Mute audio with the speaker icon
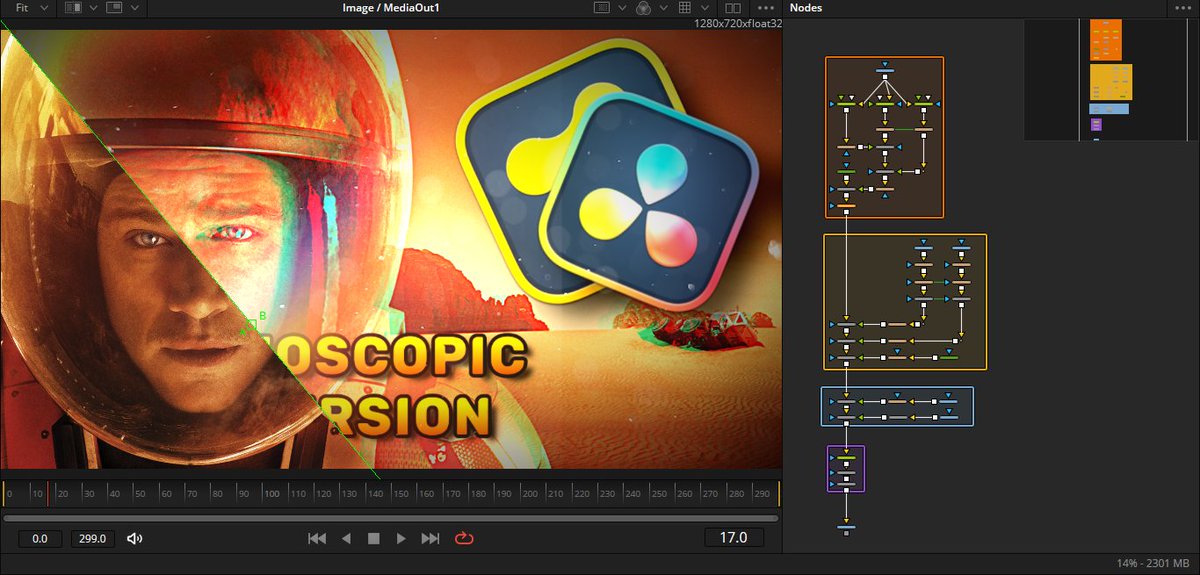Image resolution: width=1200 pixels, height=575 pixels. click(135, 538)
